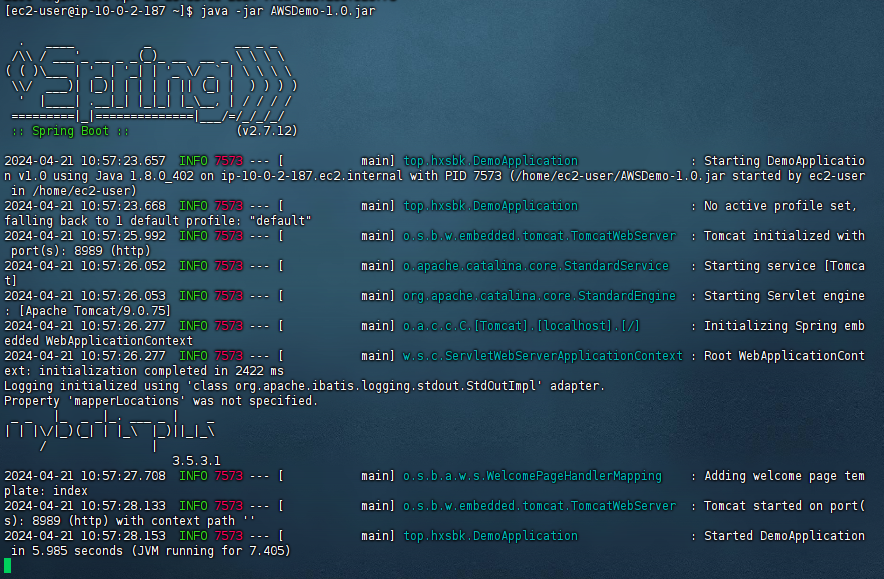
Task: Click logger 'o.s.b.a.w.s.WelcomePageHandlerMapping'
Action: click(x=532, y=476)
